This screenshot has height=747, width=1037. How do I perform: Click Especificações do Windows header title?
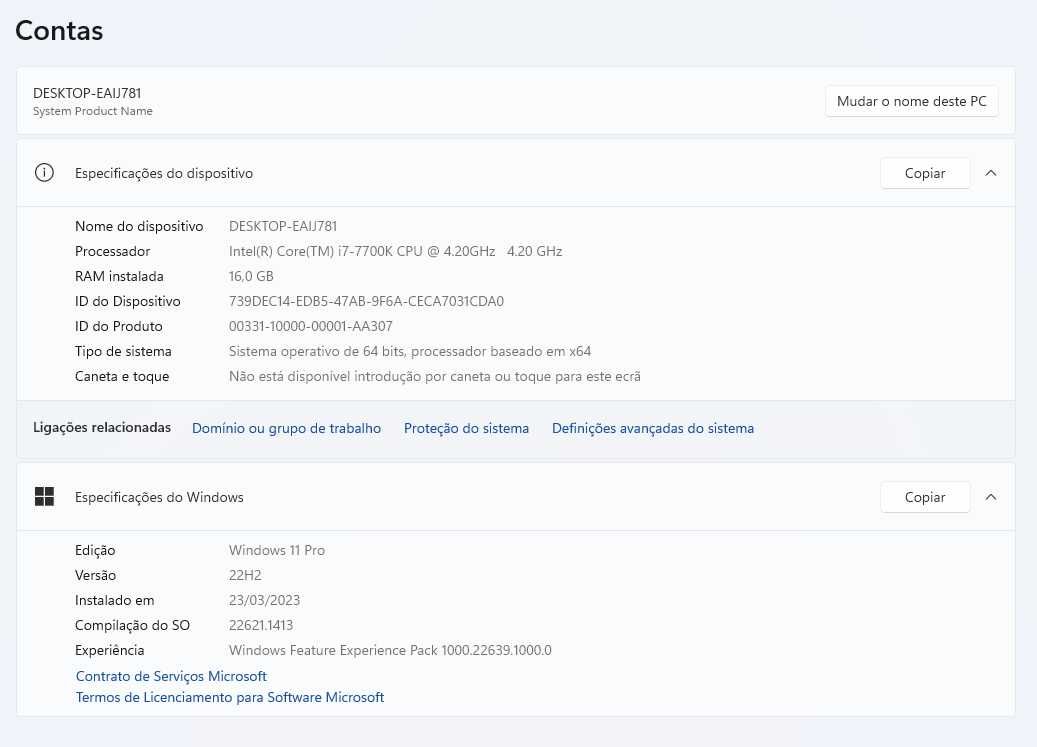click(x=159, y=497)
